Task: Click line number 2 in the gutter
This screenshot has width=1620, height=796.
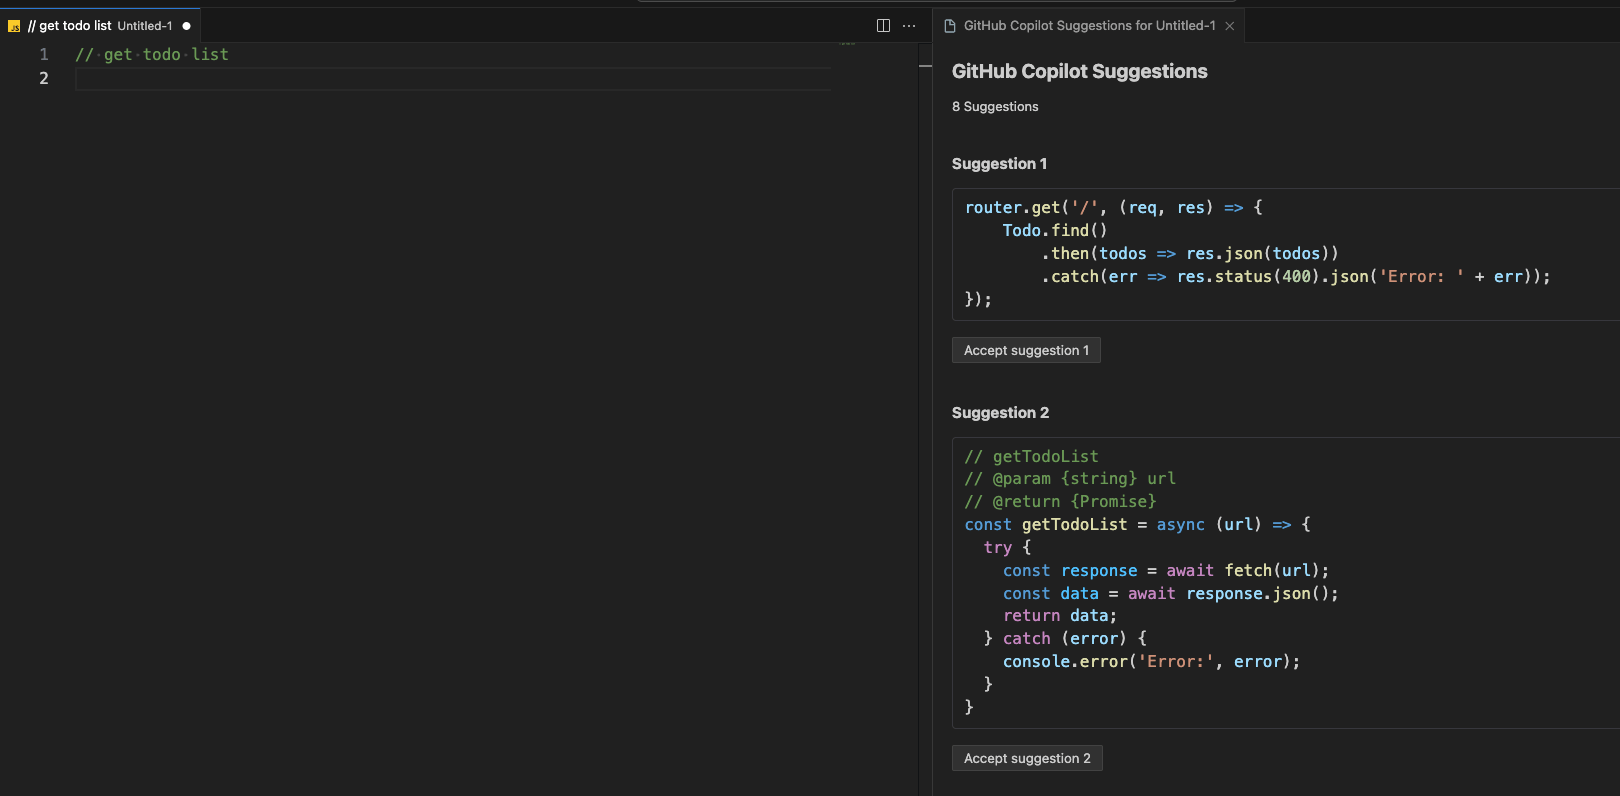Action: click(44, 78)
